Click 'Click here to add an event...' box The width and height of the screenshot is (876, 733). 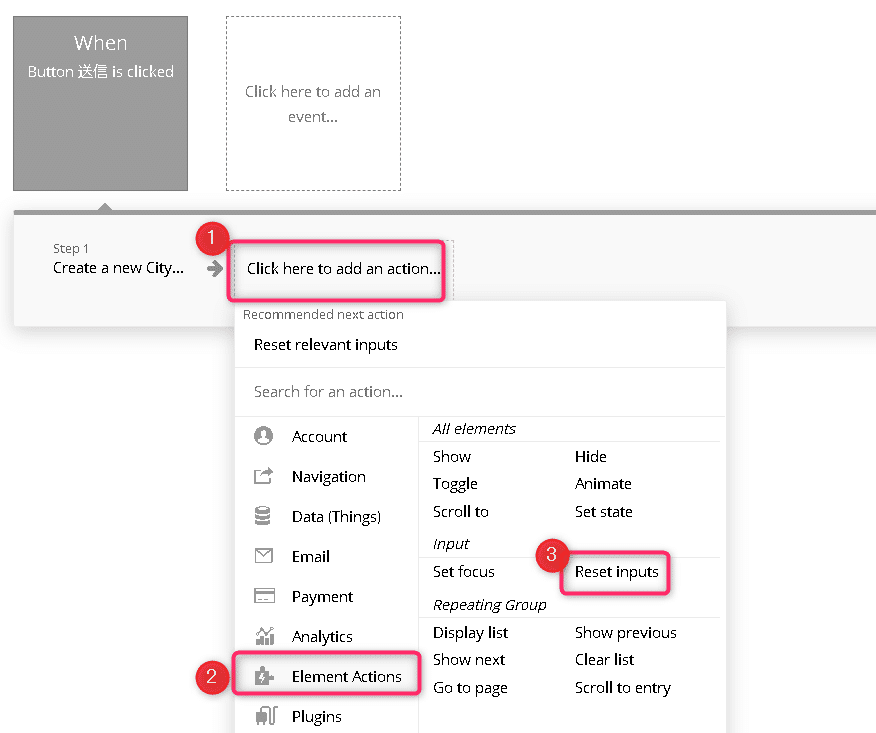point(313,103)
